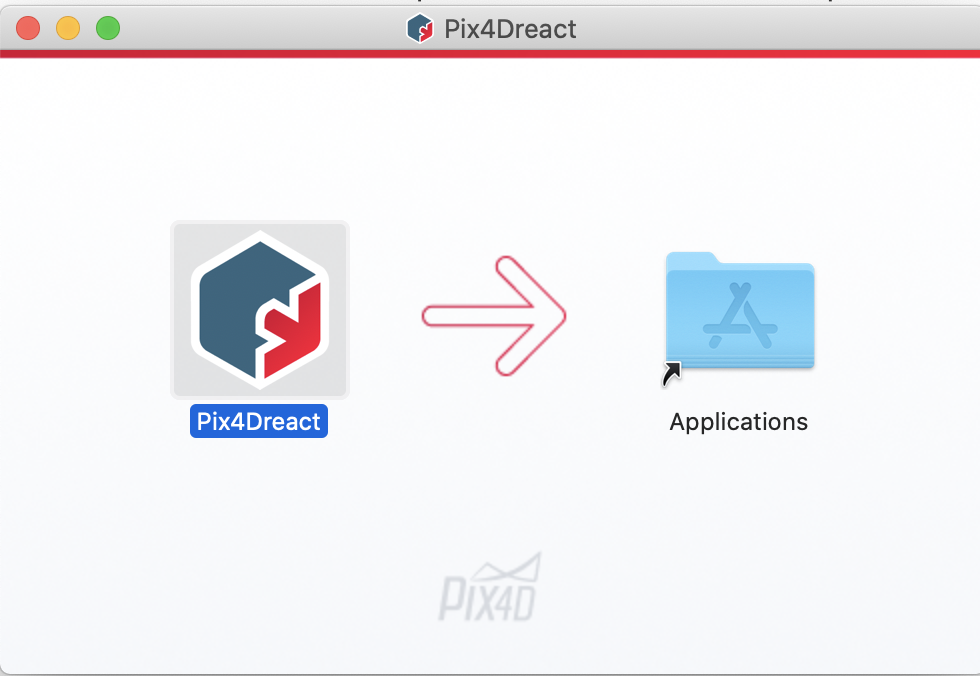This screenshot has width=980, height=676.
Task: Select the Pix4Dreact icon in the title bar
Action: click(421, 29)
